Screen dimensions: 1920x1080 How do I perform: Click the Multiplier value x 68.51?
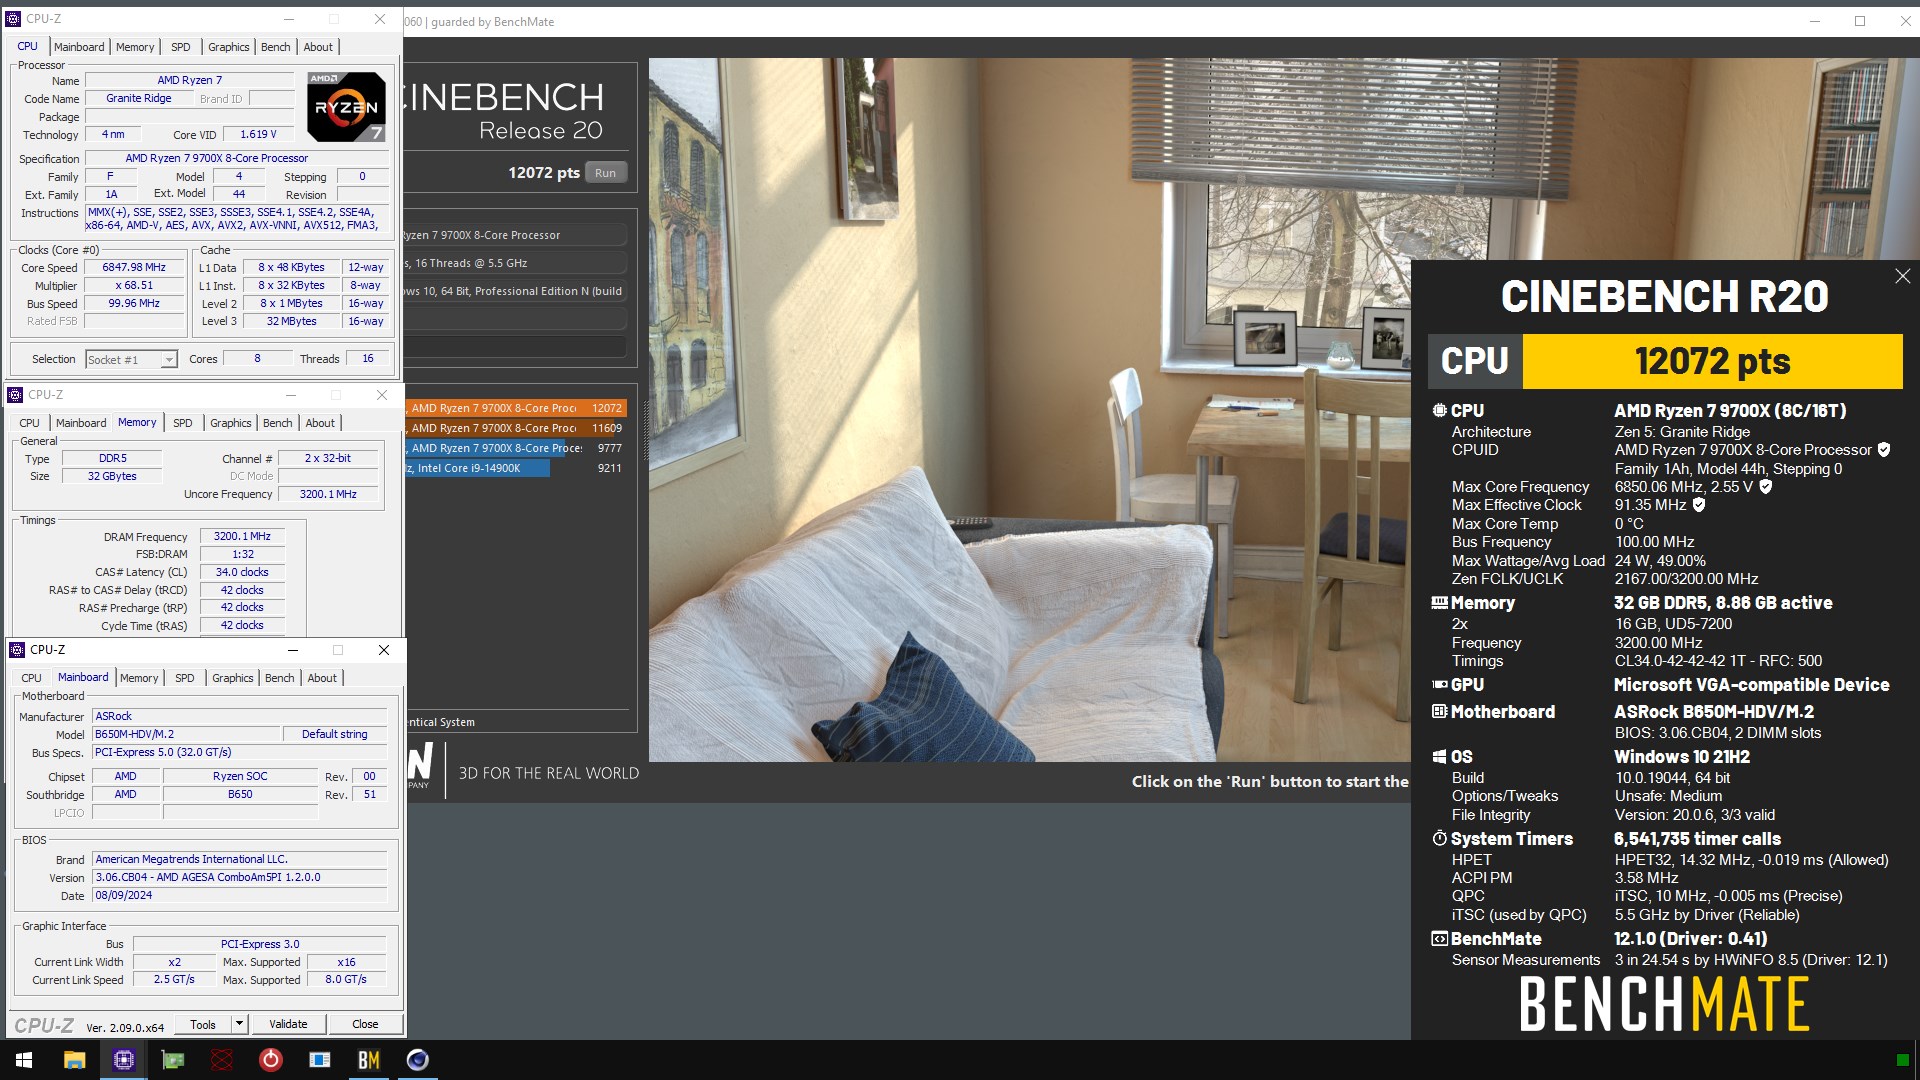coord(134,286)
